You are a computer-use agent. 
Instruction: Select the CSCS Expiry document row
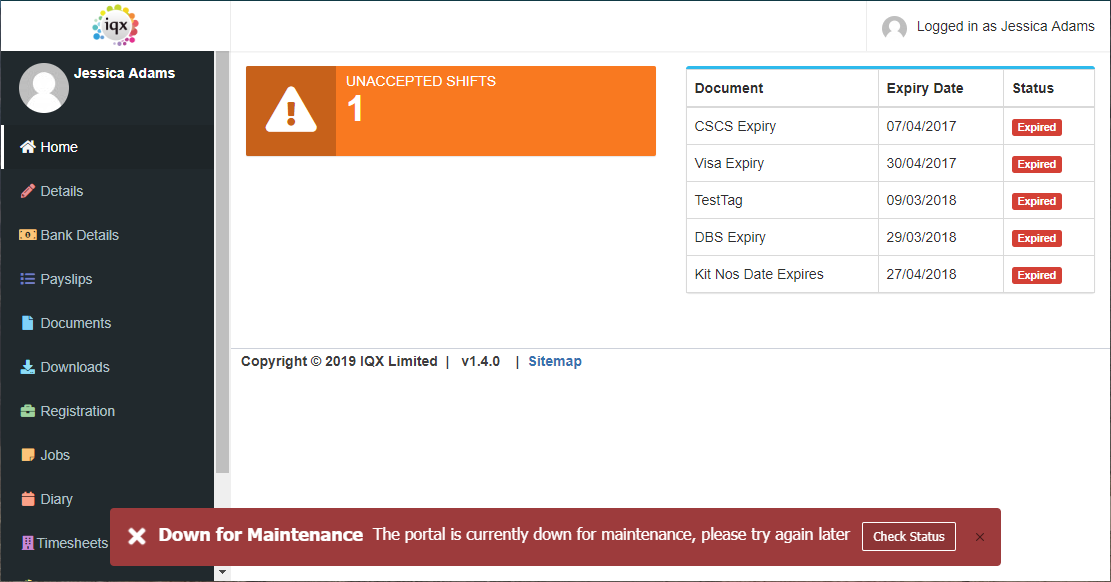(890, 126)
